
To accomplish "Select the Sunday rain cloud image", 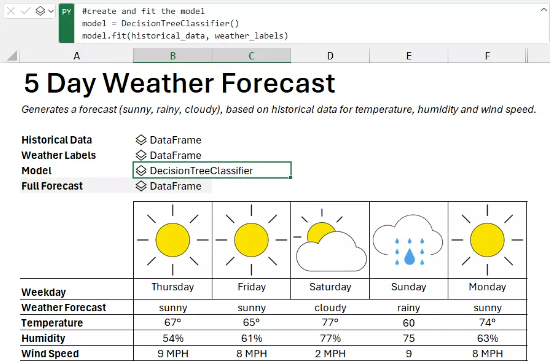I will click(408, 240).
